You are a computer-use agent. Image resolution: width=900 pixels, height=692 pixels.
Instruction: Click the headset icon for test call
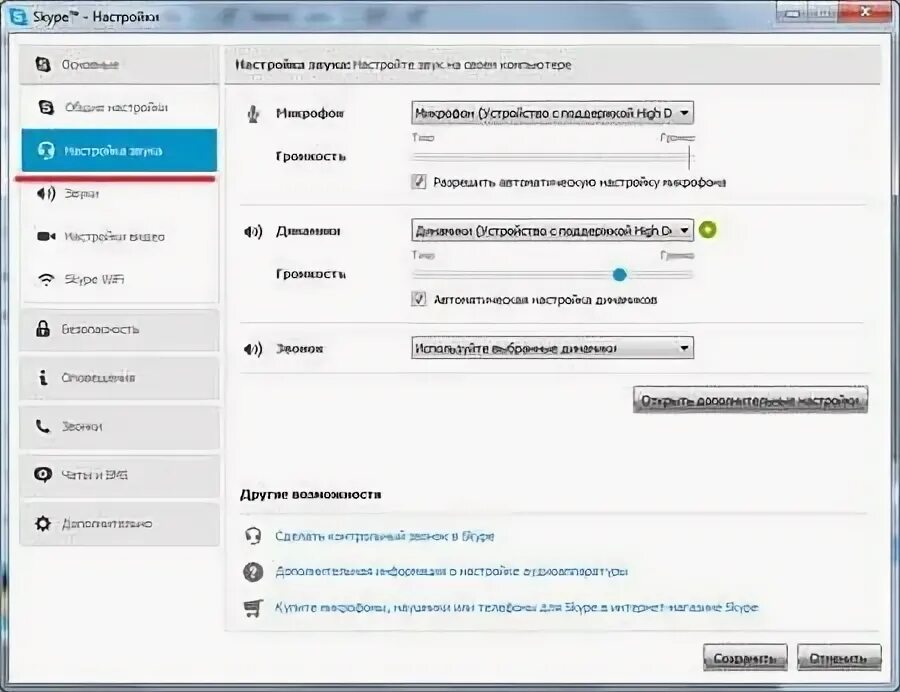253,536
